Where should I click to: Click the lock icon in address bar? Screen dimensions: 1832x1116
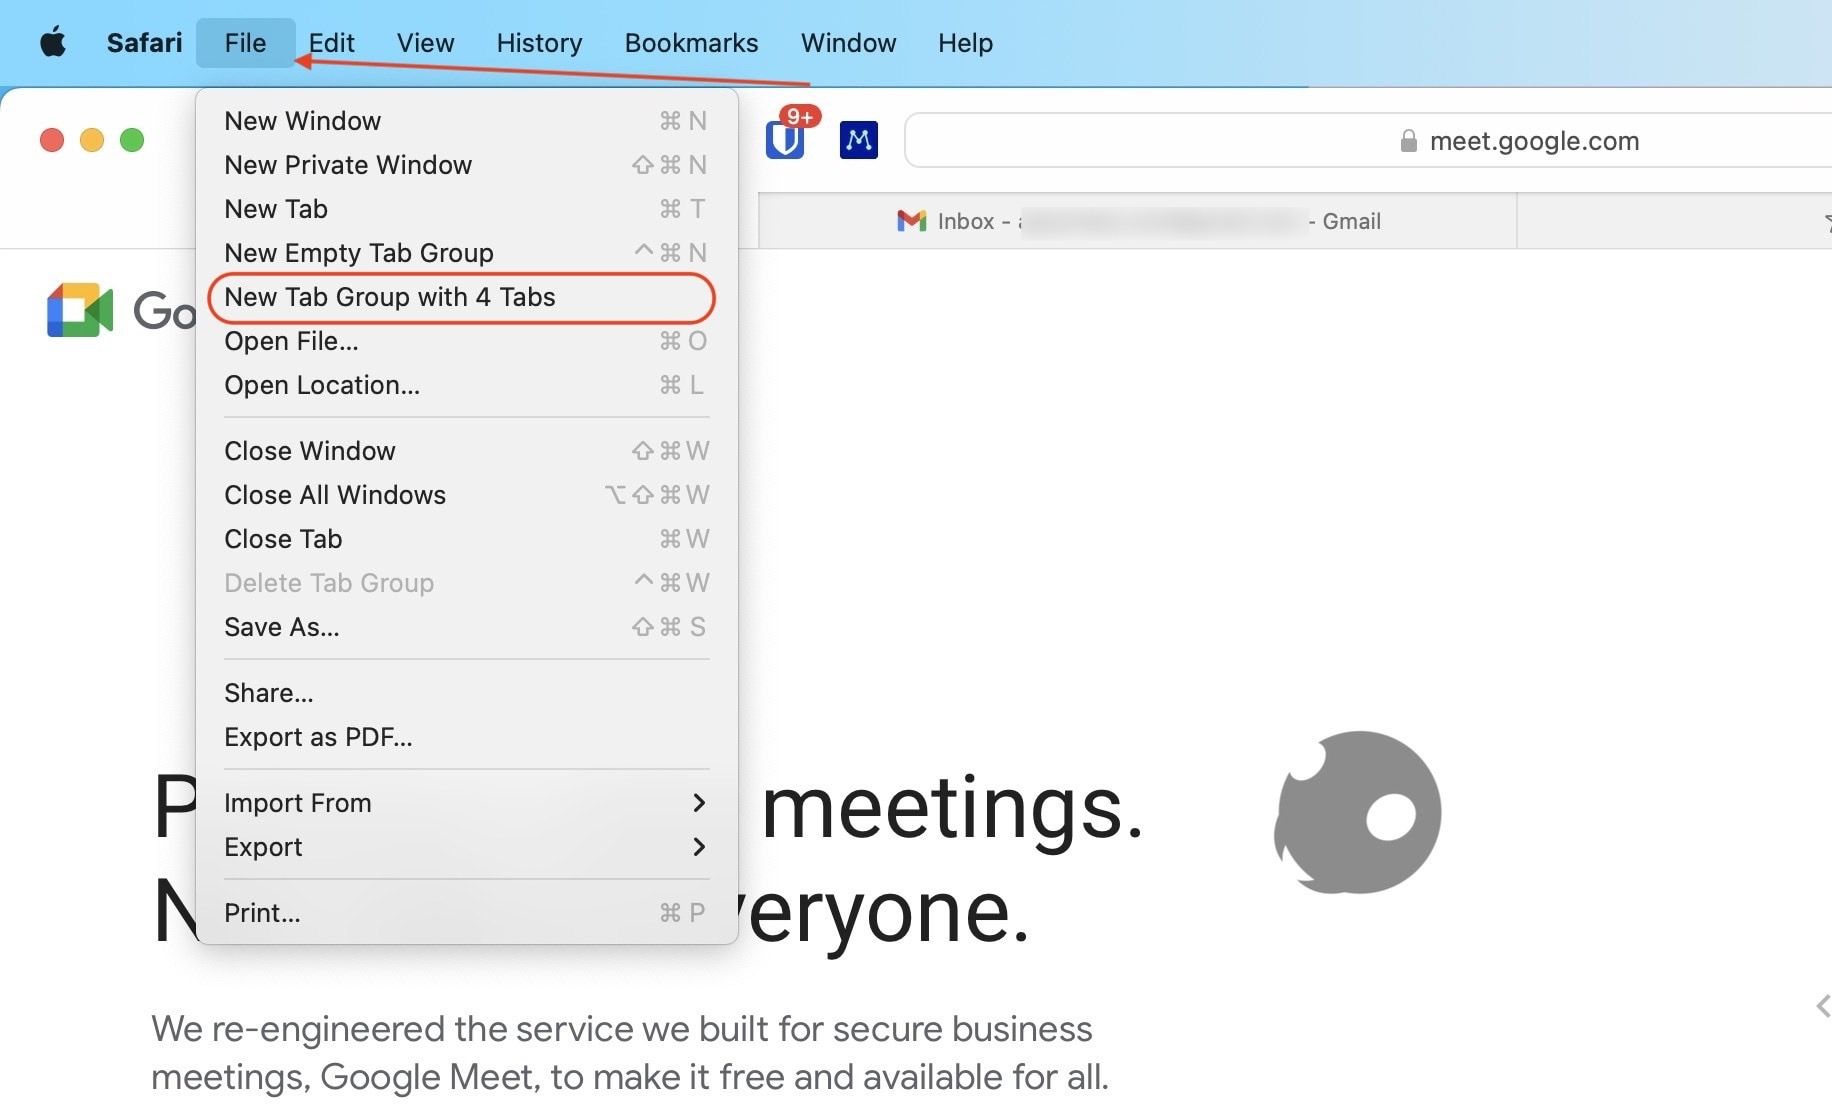1408,141
